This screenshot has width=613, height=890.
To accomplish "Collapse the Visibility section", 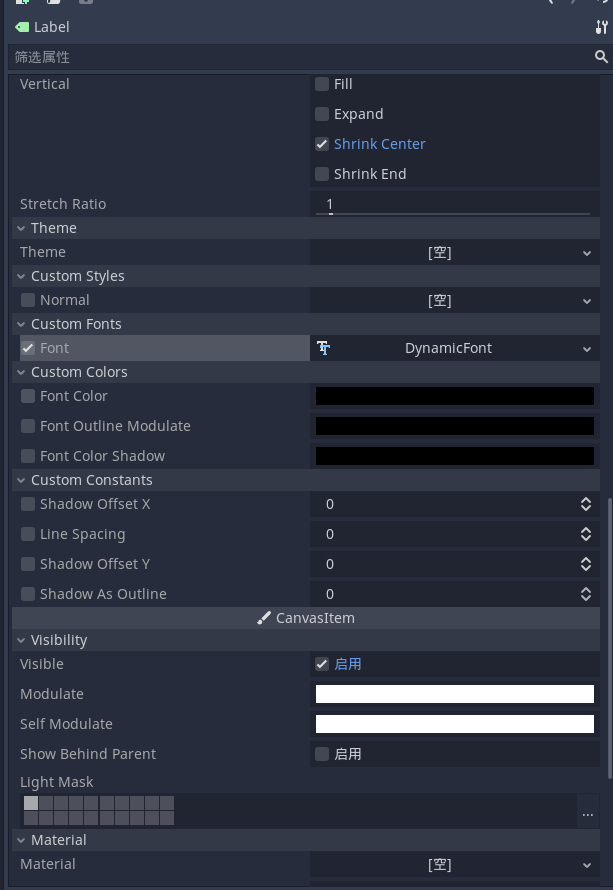I will 21,640.
